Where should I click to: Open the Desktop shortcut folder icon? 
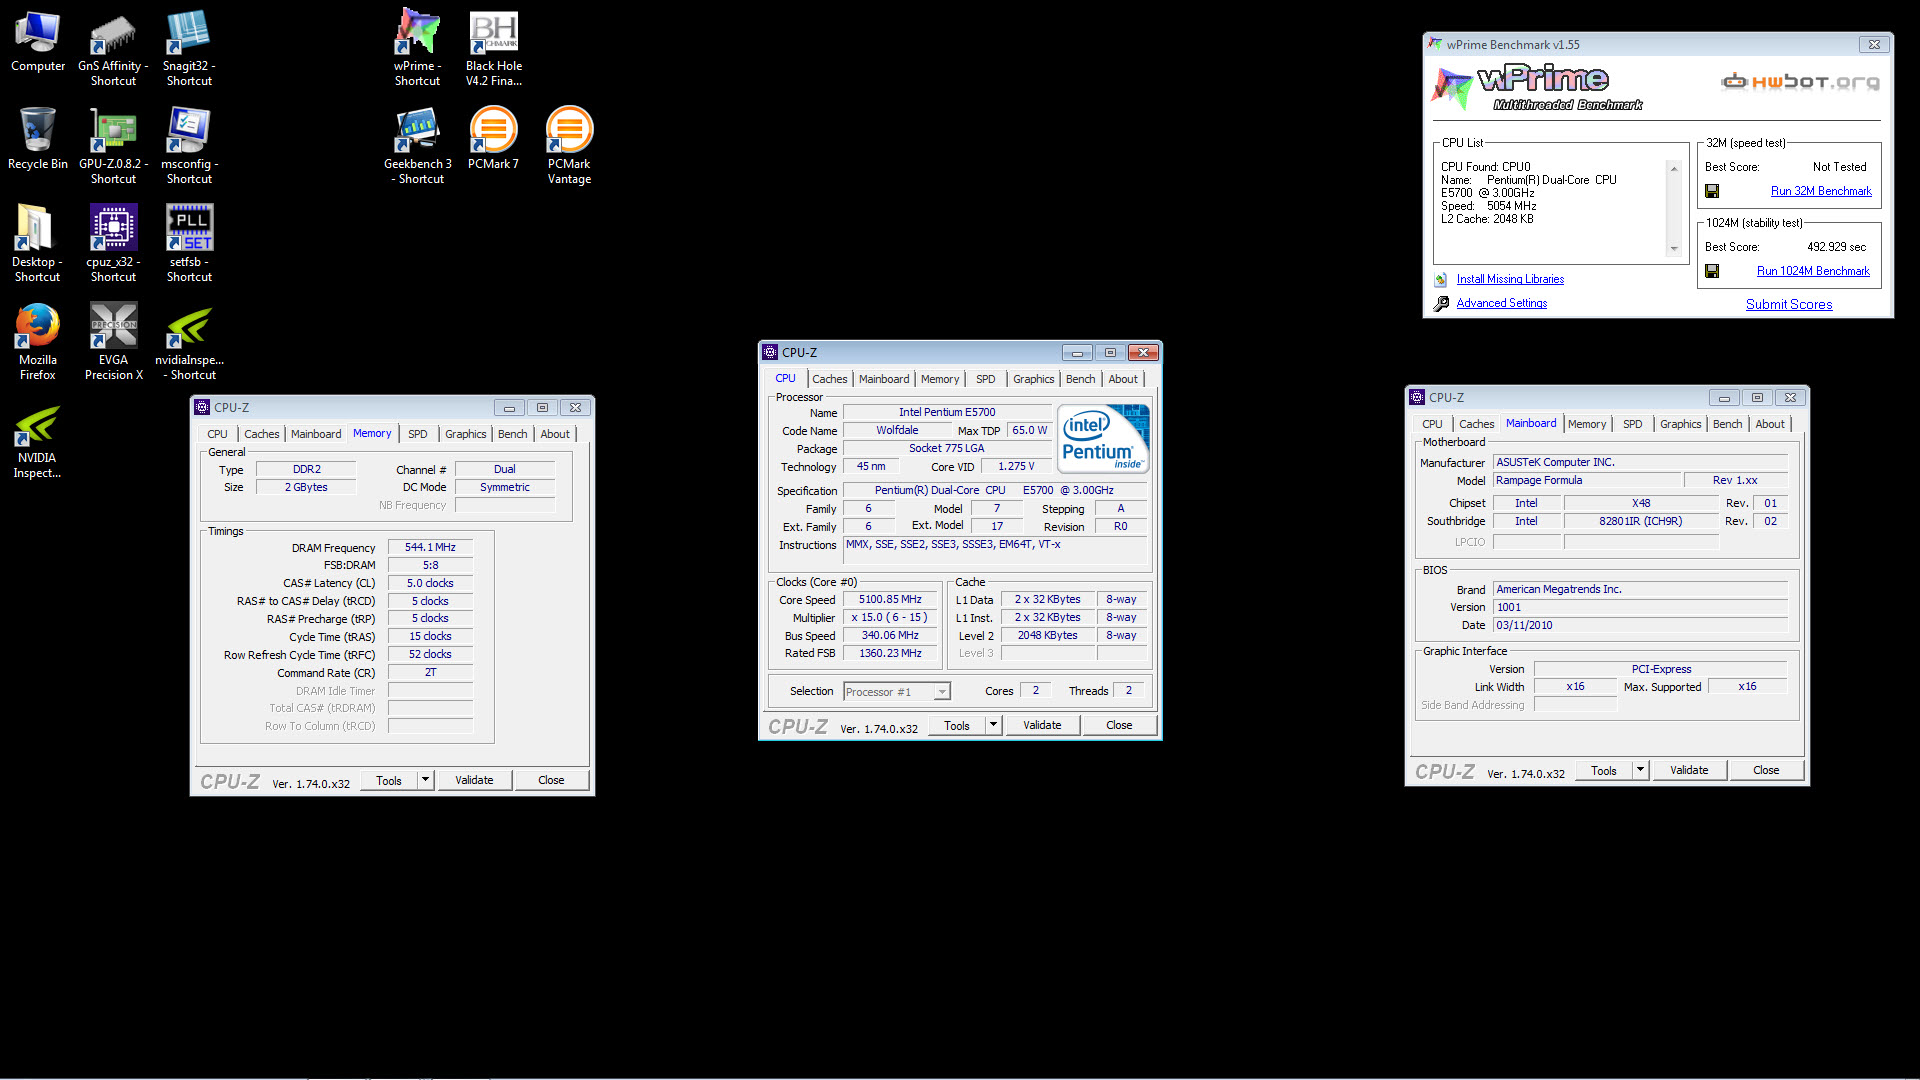coord(38,243)
